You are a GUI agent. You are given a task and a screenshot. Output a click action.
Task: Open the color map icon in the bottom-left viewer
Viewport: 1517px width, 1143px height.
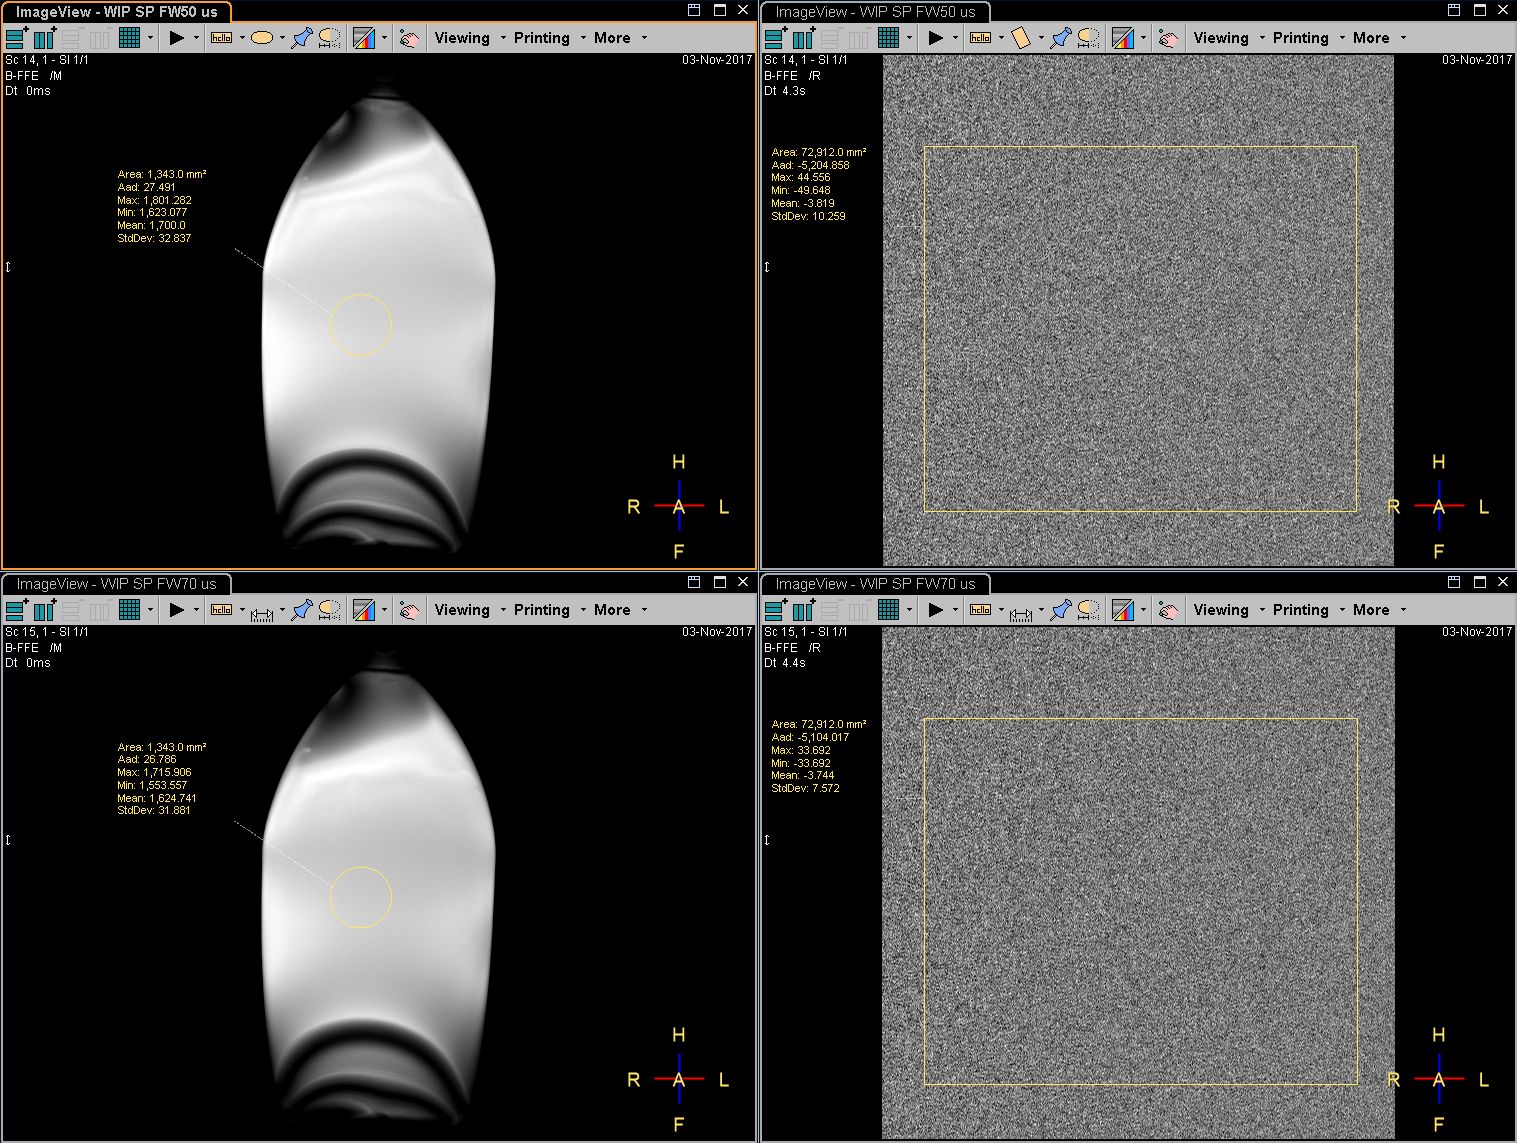pyautogui.click(x=364, y=610)
